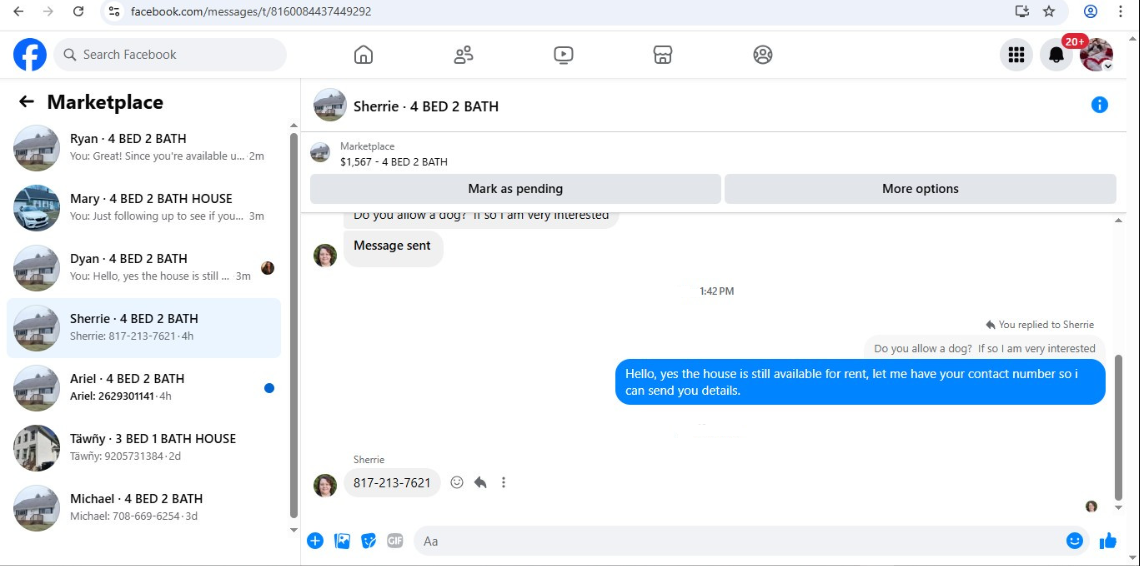Open the notifications bell
Viewport: 1140px width, 566px height.
(1056, 55)
